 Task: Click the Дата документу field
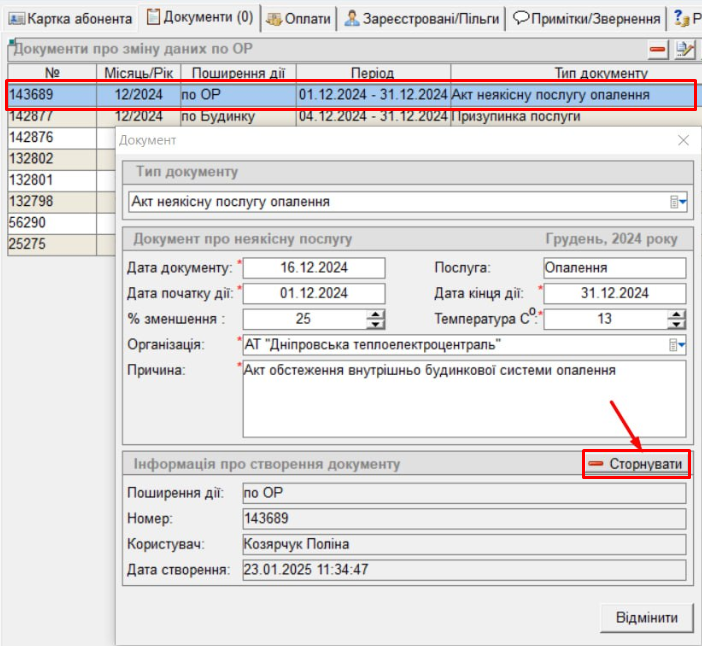314,268
